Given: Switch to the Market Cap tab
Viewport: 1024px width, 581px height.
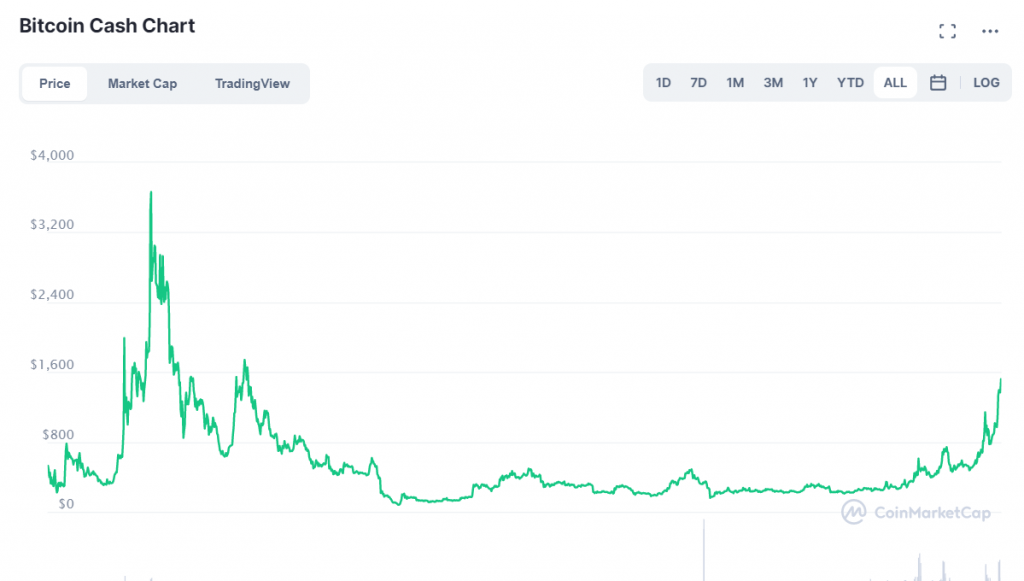Looking at the screenshot, I should tap(142, 83).
